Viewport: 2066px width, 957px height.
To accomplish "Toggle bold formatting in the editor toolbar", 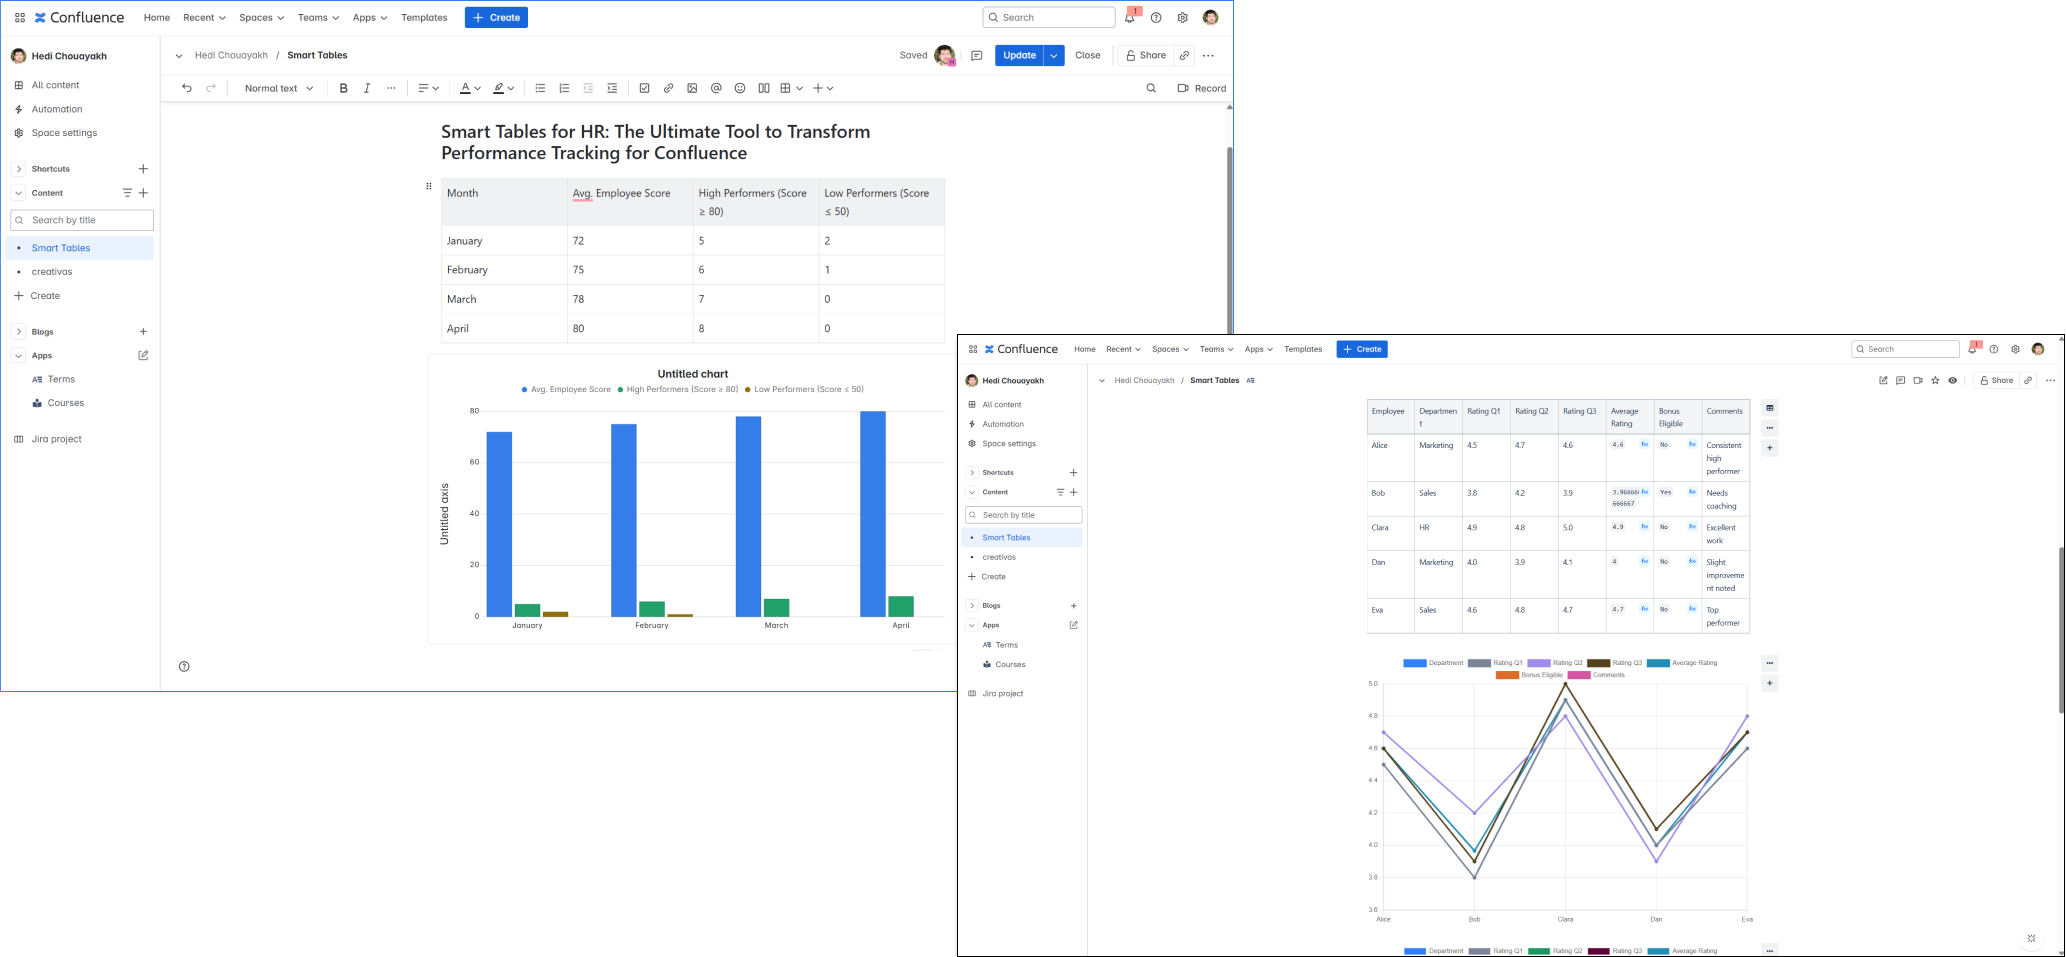I will (x=343, y=88).
